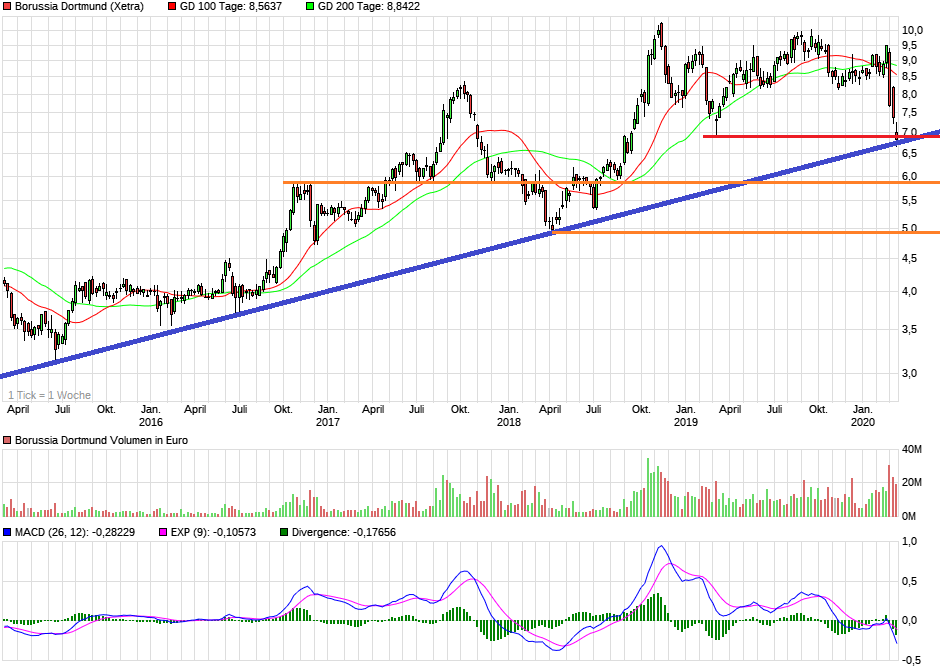Viewport: 940px width, 670px height.
Task: Click the magenta EXP (9) legend swatch
Action: 163,532
